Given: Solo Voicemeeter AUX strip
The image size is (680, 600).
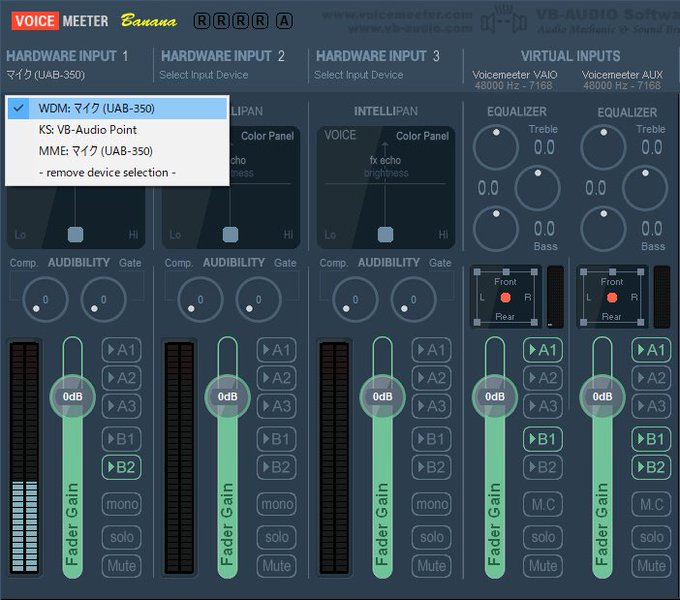Looking at the screenshot, I should tap(651, 537).
